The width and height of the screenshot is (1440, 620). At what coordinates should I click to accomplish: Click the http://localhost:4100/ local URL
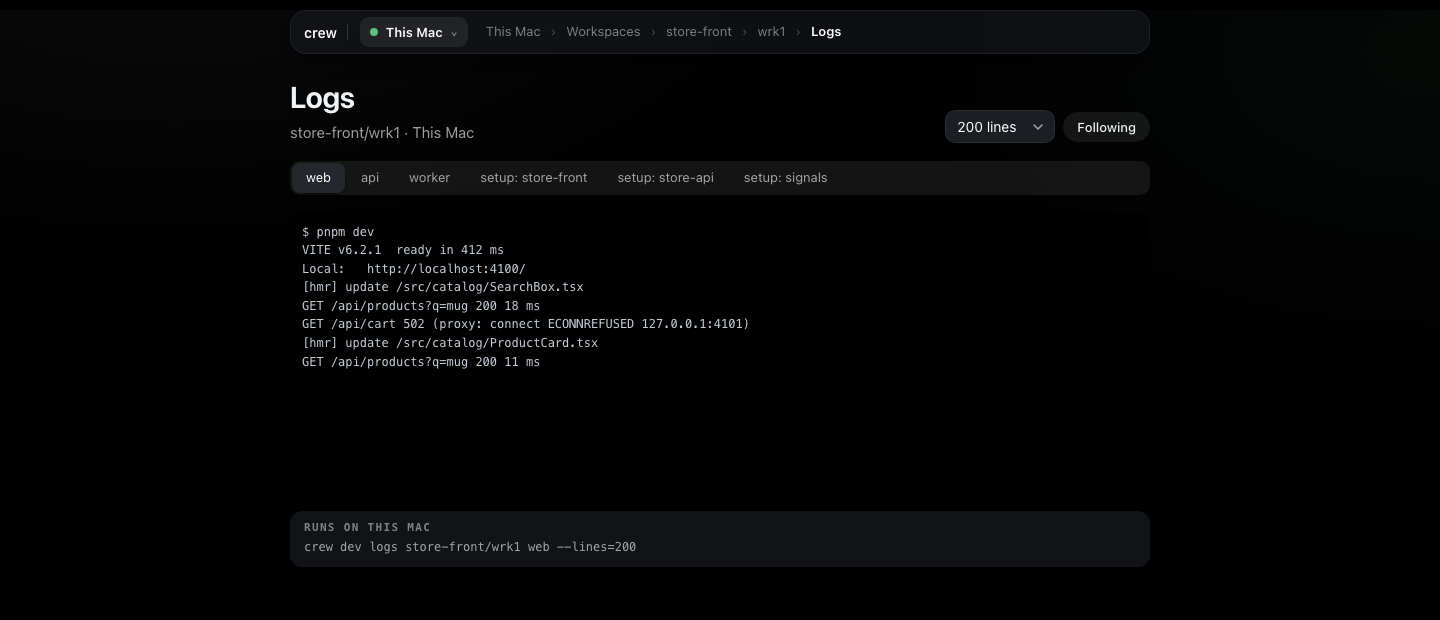tap(446, 269)
